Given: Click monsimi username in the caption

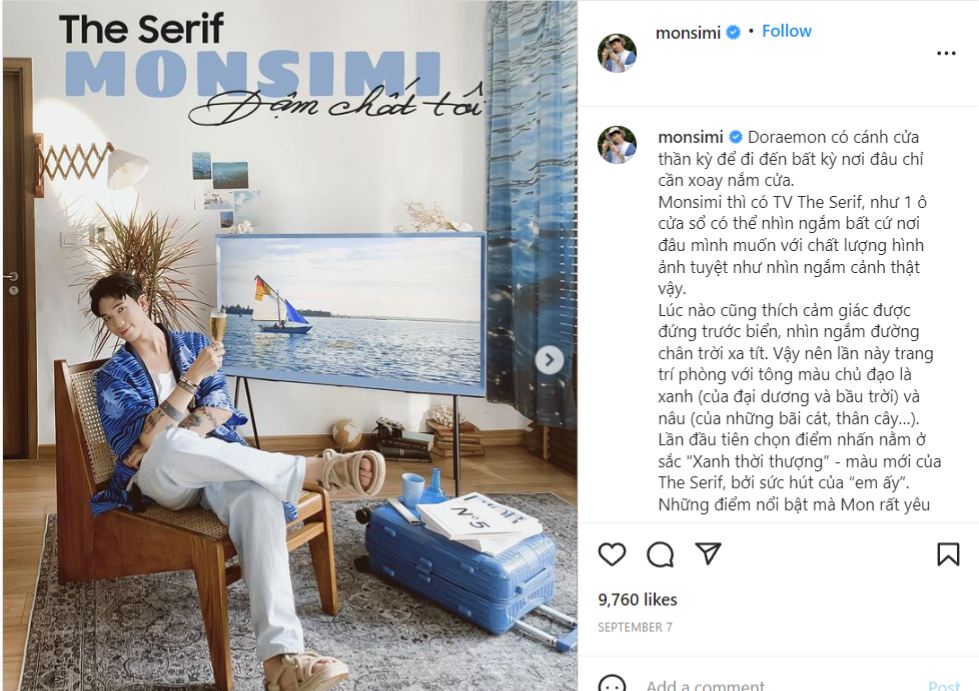Looking at the screenshot, I should (690, 137).
